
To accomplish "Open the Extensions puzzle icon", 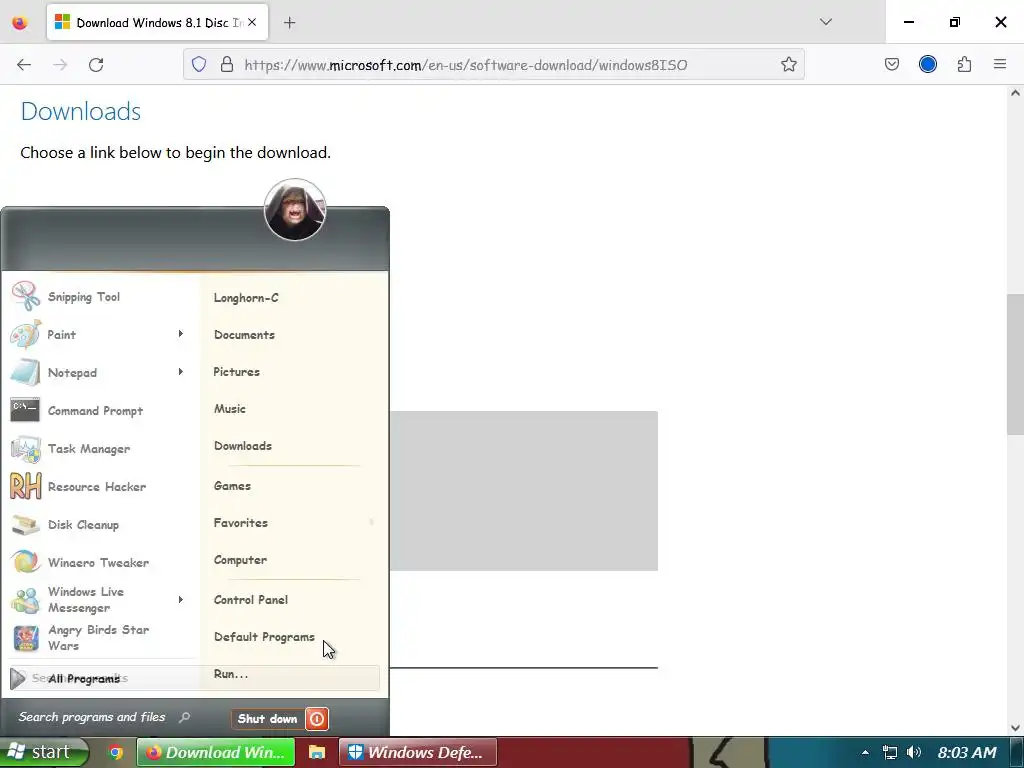I will (964, 64).
